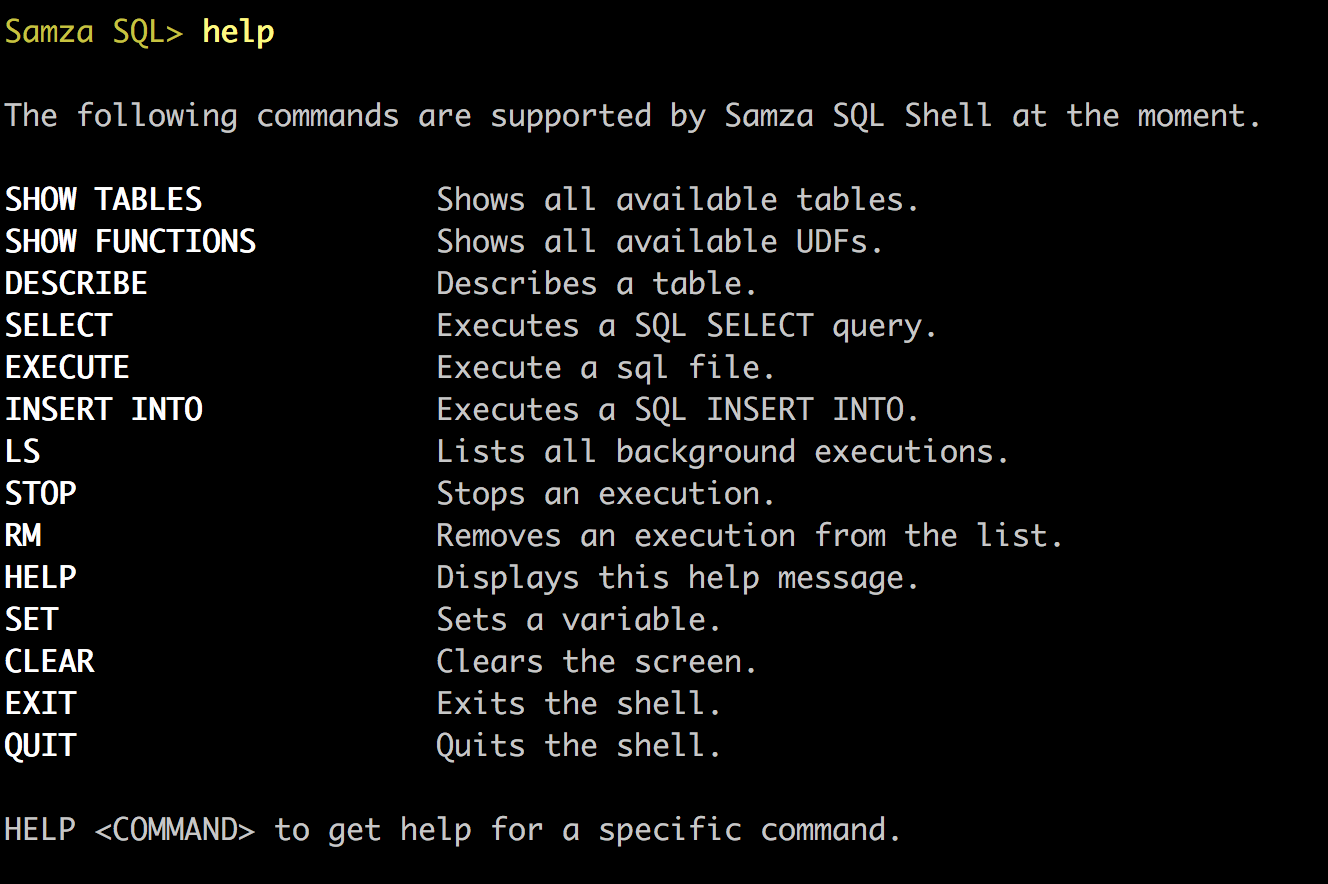Click the SHOW FUNCTIONS command name

[x=130, y=242]
